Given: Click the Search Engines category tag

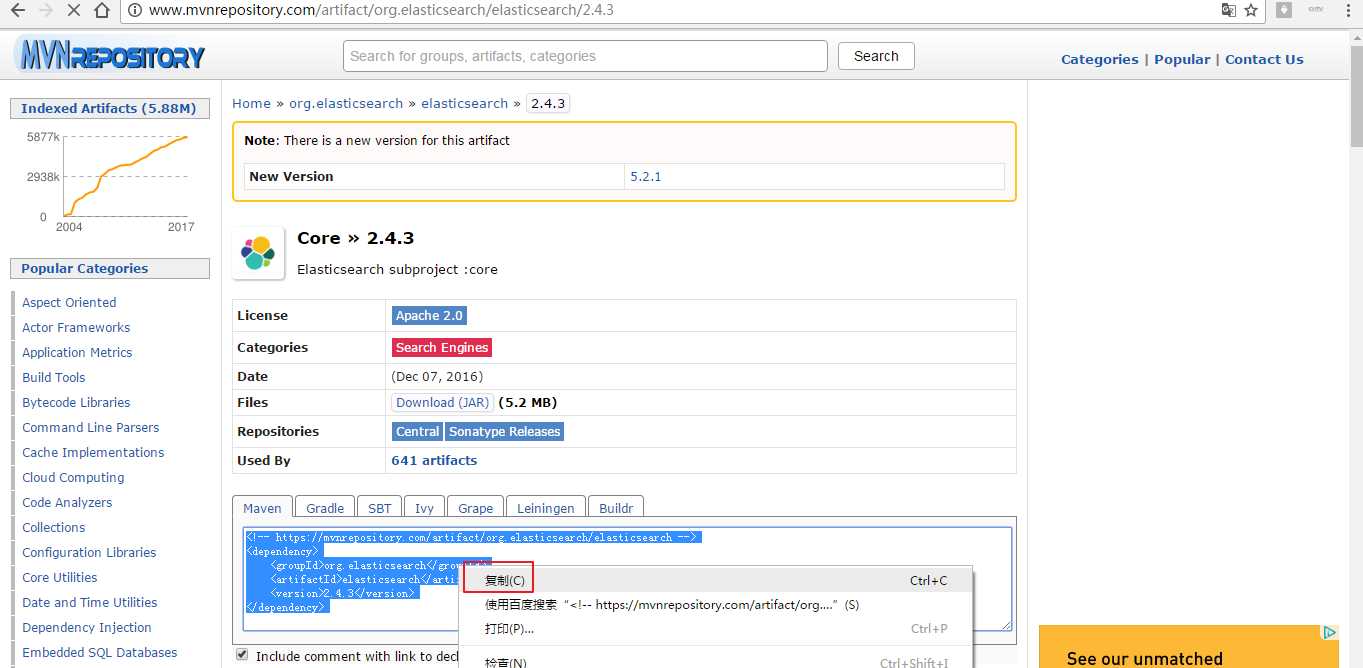Looking at the screenshot, I should 442,347.
